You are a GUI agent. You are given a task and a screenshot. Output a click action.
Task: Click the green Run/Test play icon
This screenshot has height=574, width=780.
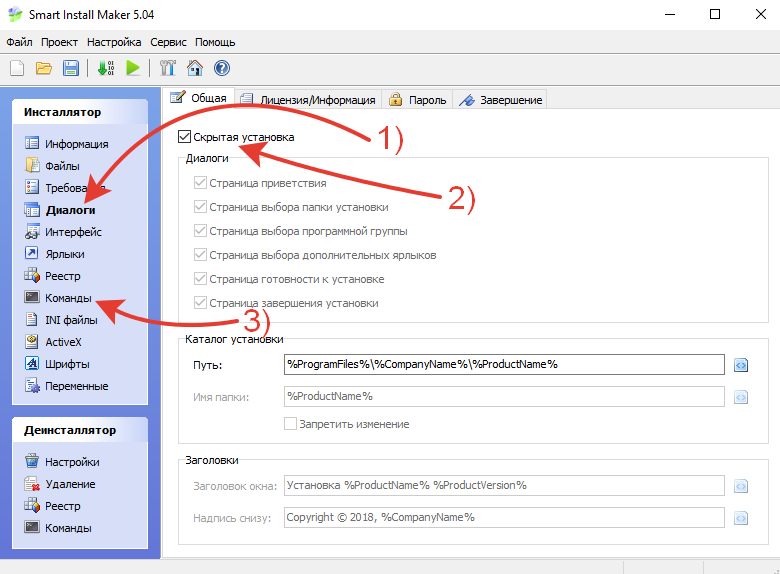point(133,68)
